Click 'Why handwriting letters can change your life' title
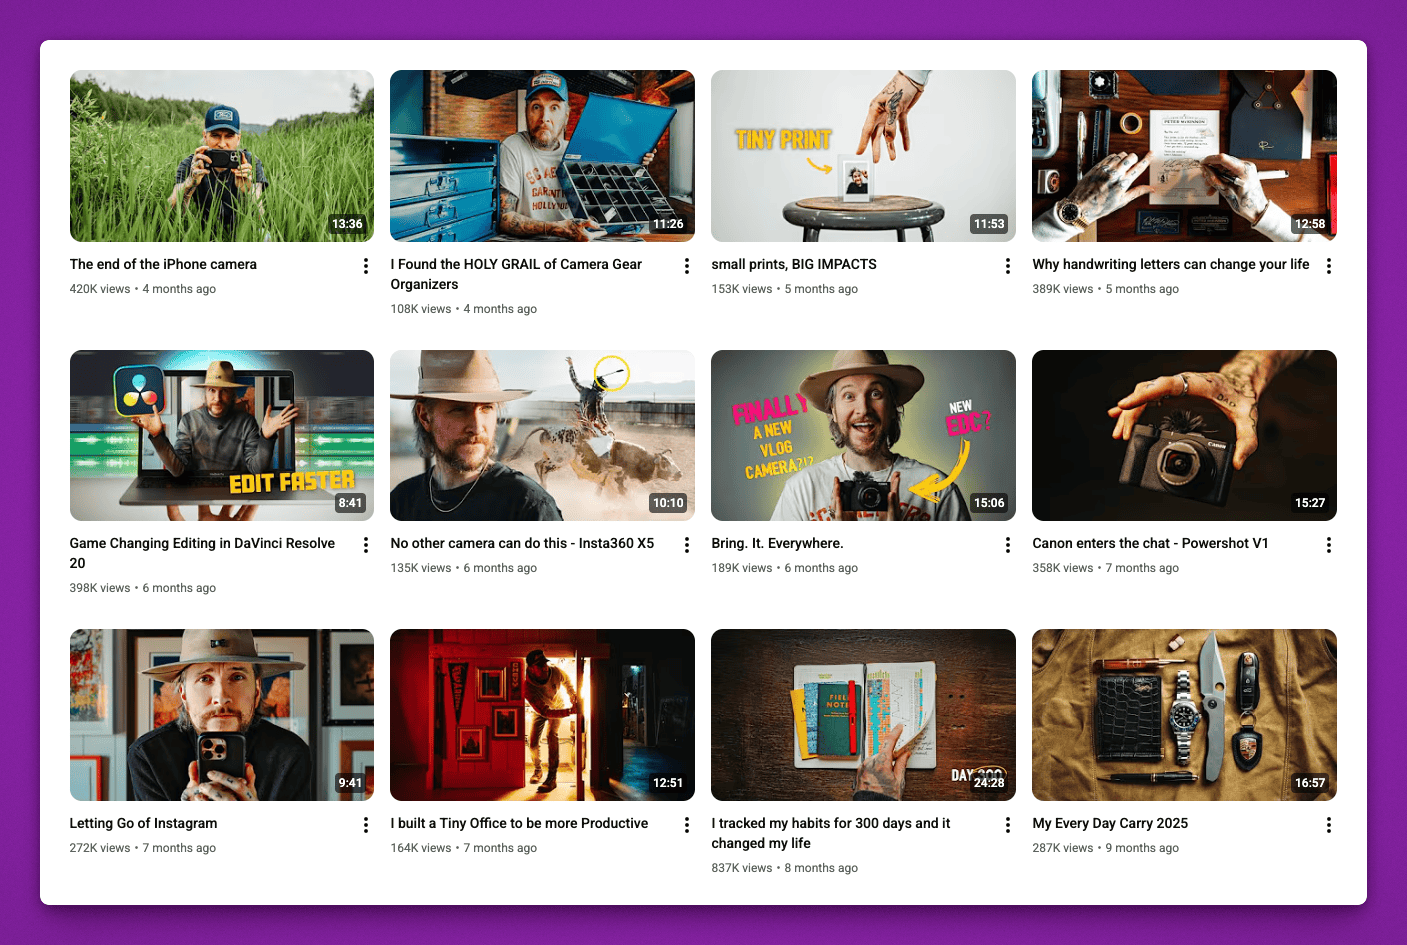Screen dimensions: 1407x945 [1170, 265]
